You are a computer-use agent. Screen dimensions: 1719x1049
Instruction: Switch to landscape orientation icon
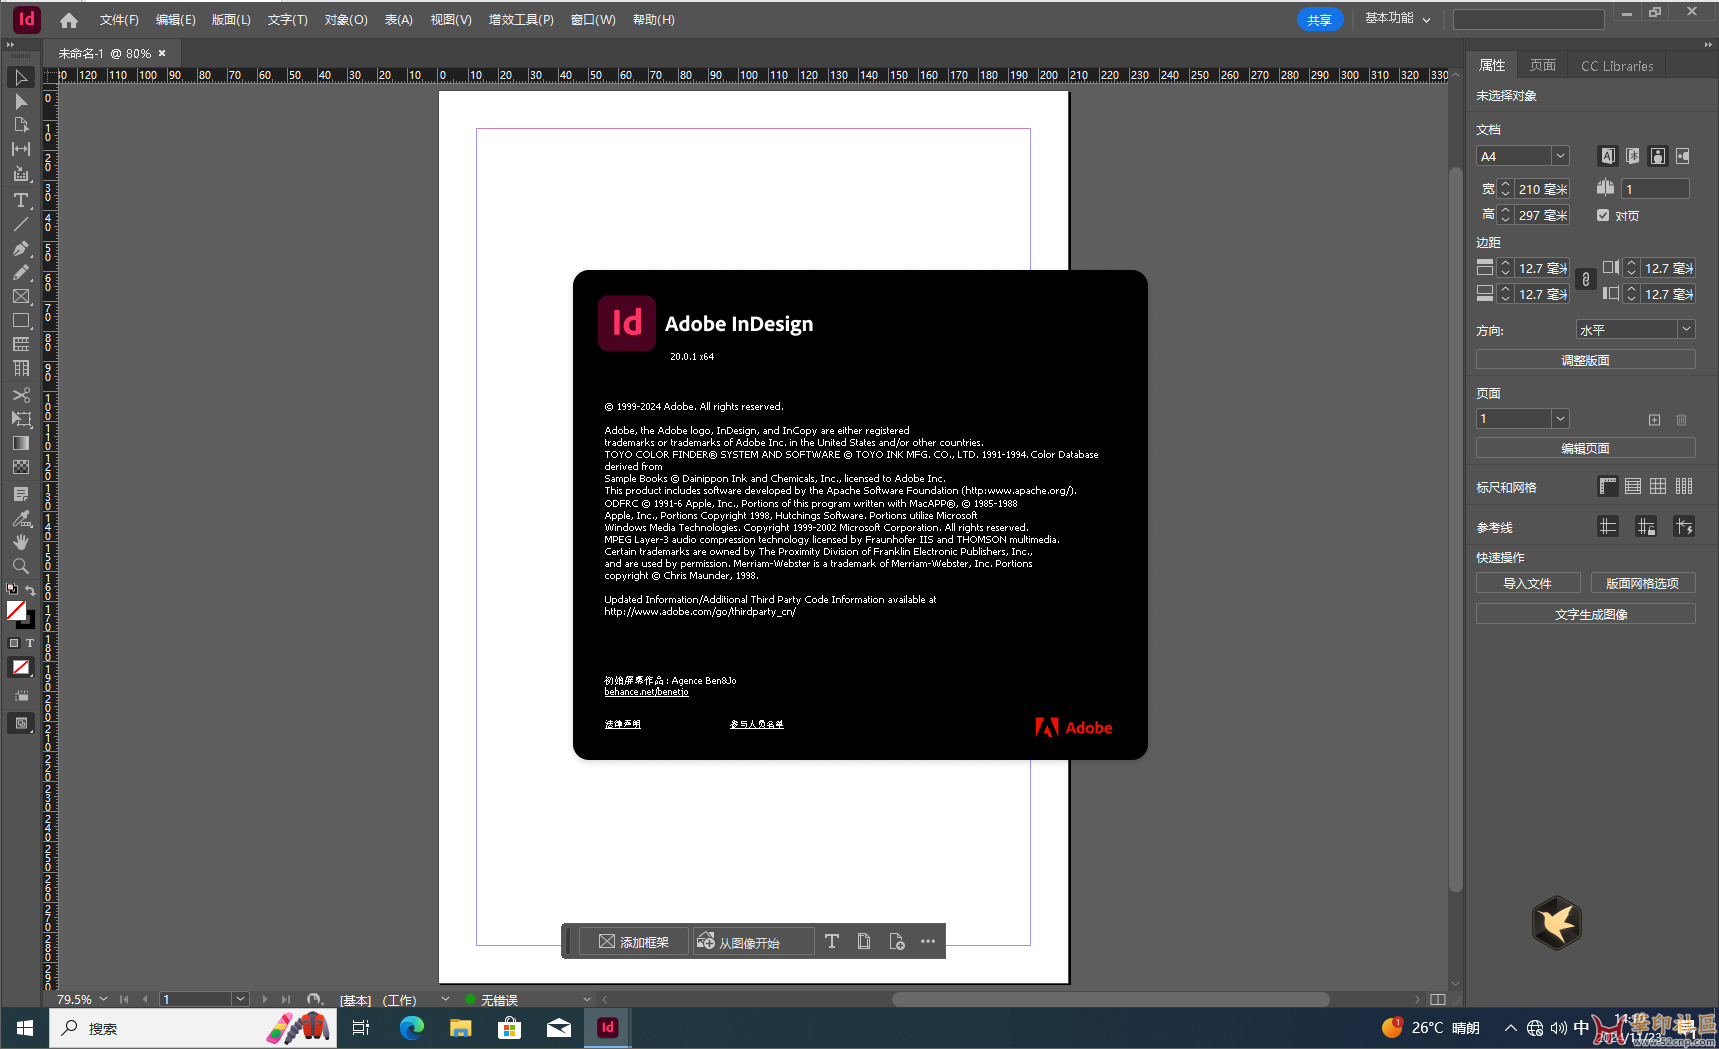[x=1683, y=156]
